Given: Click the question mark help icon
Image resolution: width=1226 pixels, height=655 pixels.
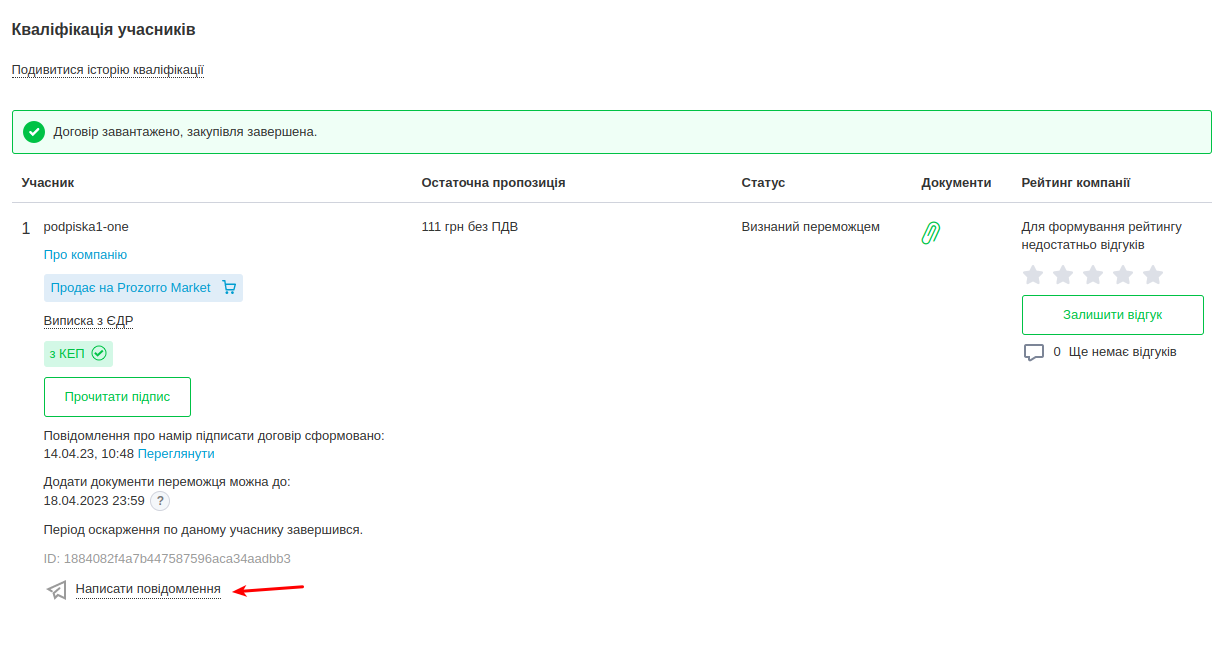Looking at the screenshot, I should [160, 501].
